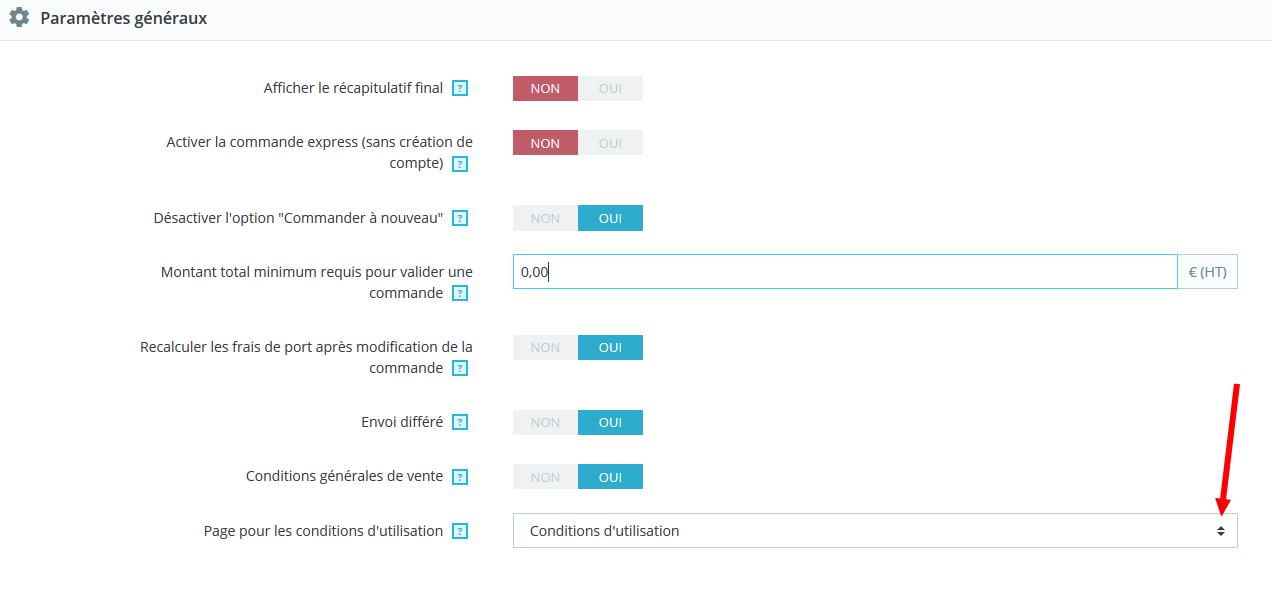Set Afficher le récapitulatif final to OUI
The height and width of the screenshot is (594, 1272).
[610, 89]
